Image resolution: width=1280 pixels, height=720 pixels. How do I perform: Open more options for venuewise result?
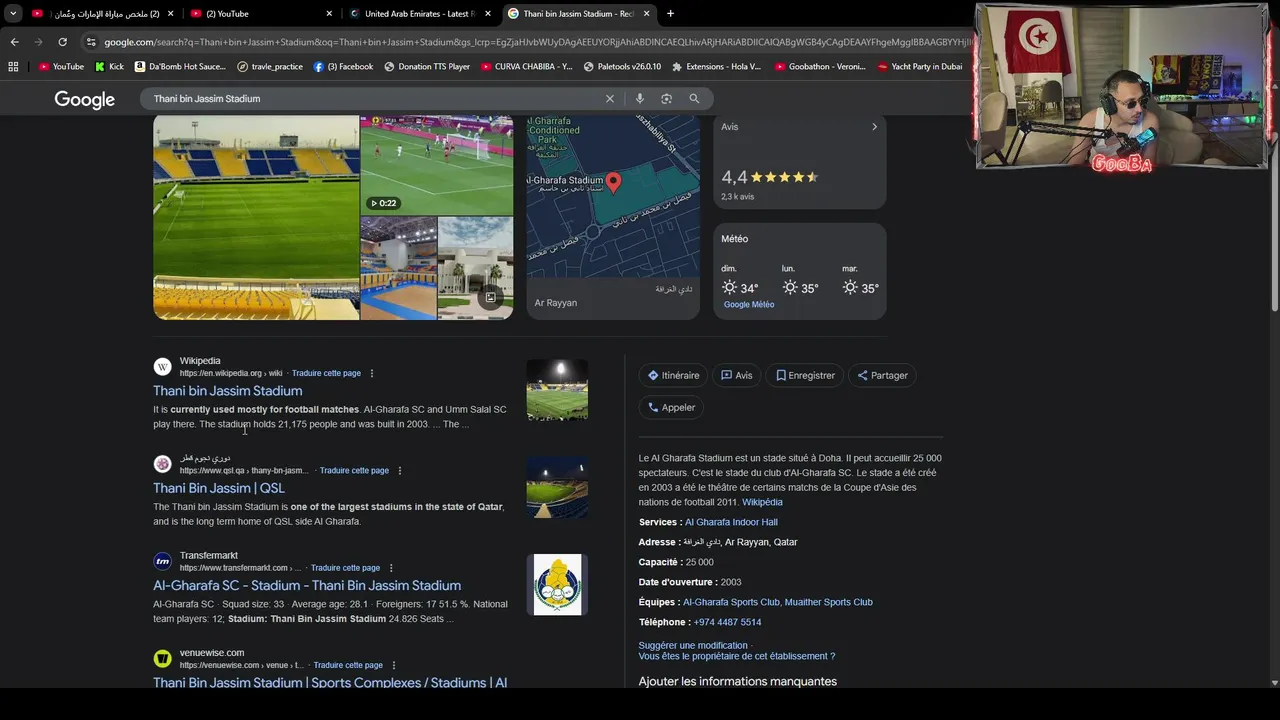(394, 665)
